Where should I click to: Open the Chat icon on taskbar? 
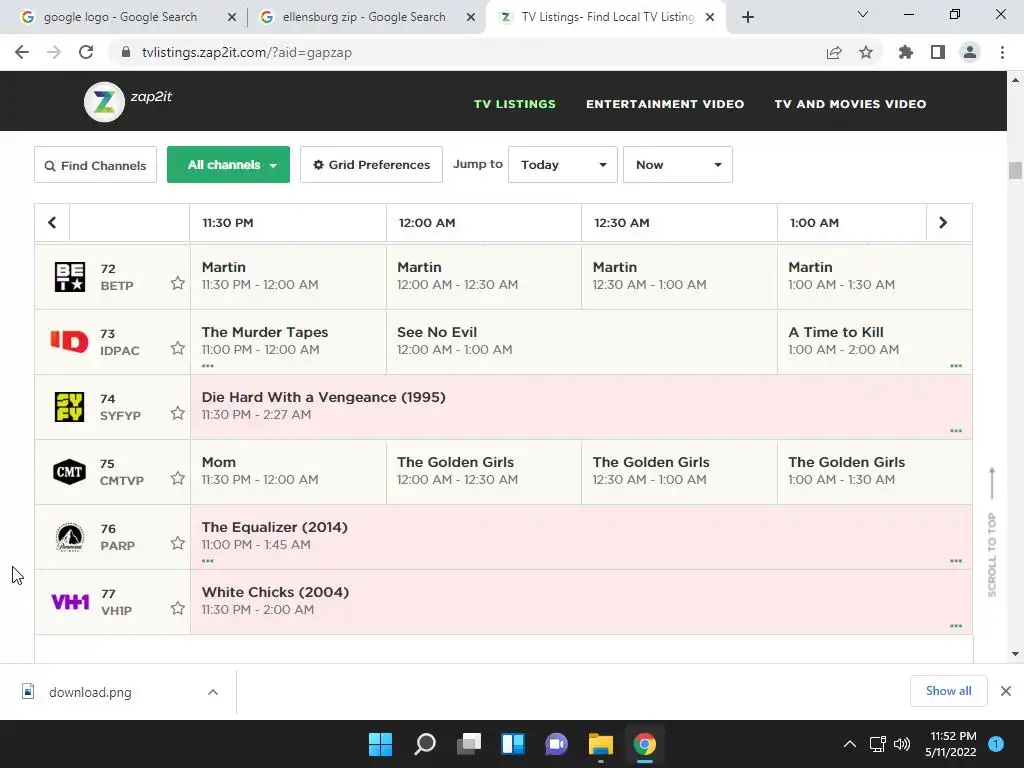(x=556, y=744)
